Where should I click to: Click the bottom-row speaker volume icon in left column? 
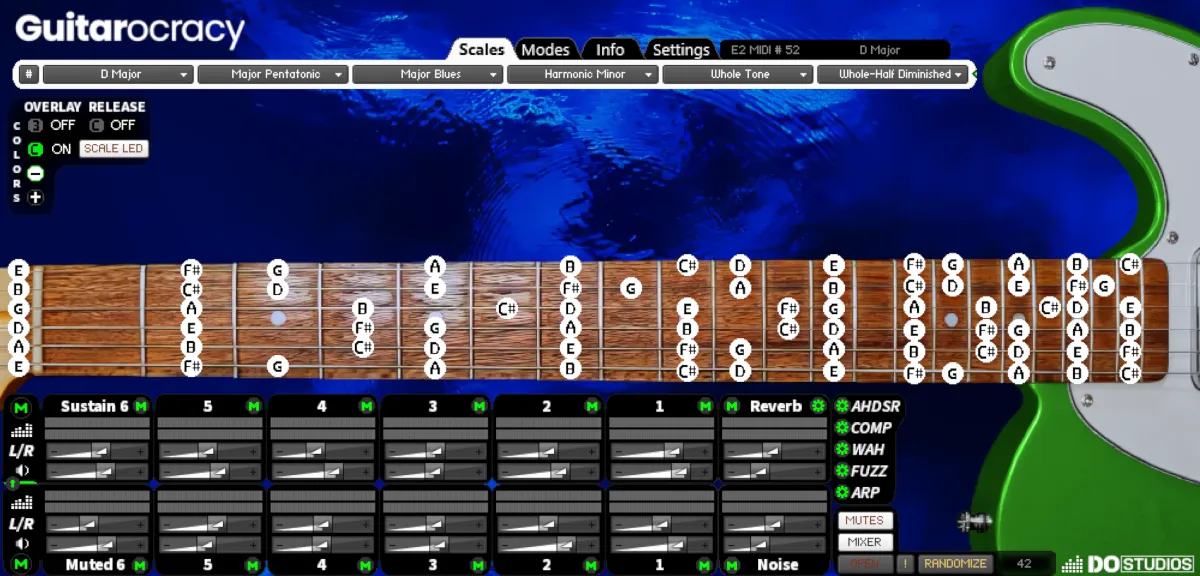(x=21, y=544)
